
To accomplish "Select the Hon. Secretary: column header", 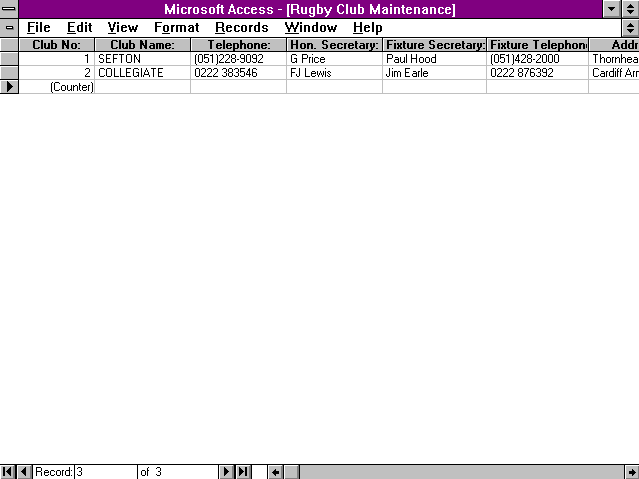I will tap(335, 45).
